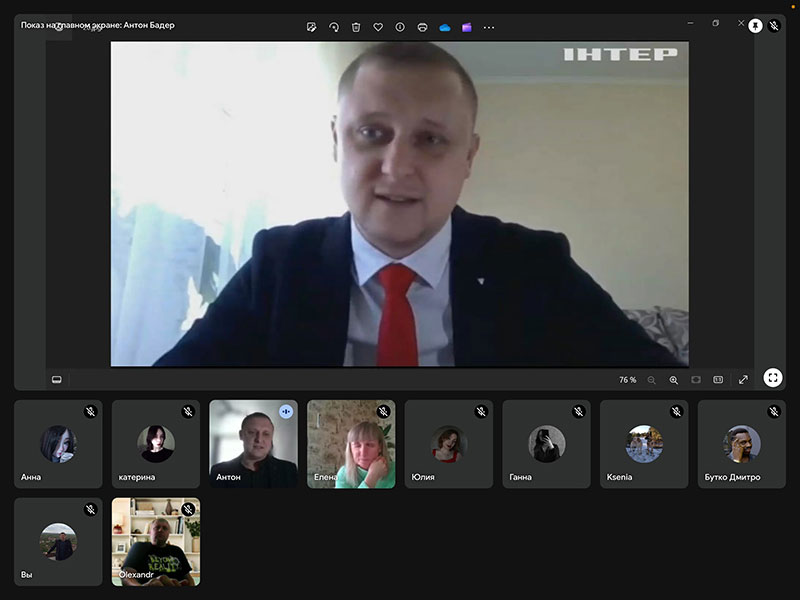Toggle mute icon on Анна tile
The height and width of the screenshot is (600, 800).
(91, 411)
